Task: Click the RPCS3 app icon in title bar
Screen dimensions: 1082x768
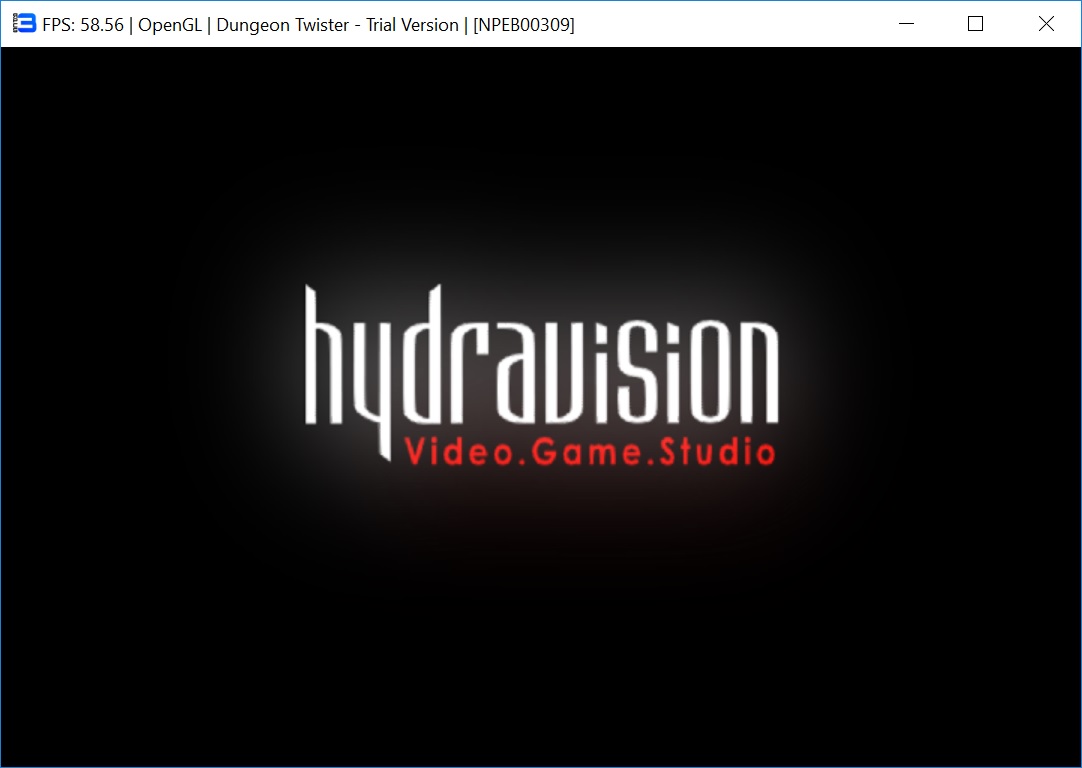Action: click(23, 23)
